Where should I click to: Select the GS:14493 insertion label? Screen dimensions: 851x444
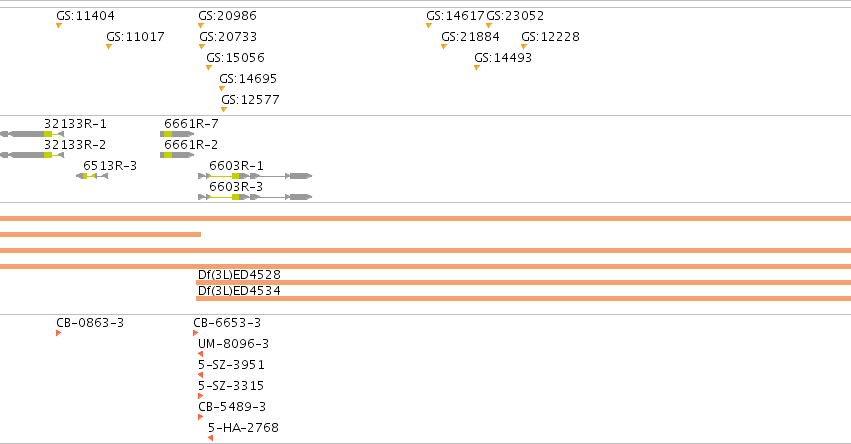pos(503,58)
